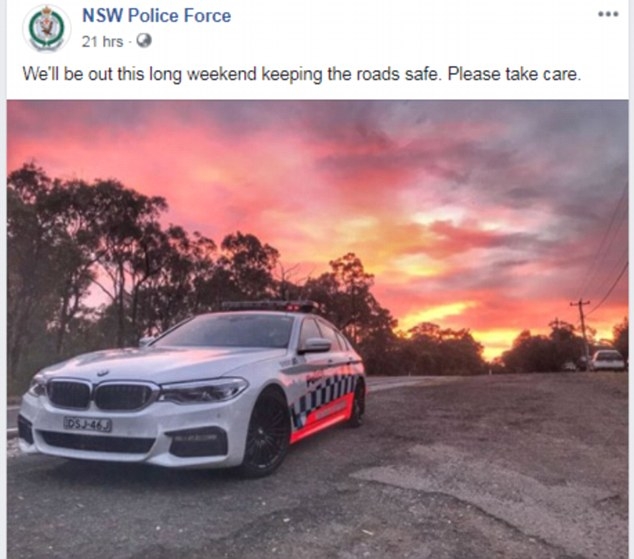Click the roof light bar on the police car
634x559 pixels.
[269, 306]
